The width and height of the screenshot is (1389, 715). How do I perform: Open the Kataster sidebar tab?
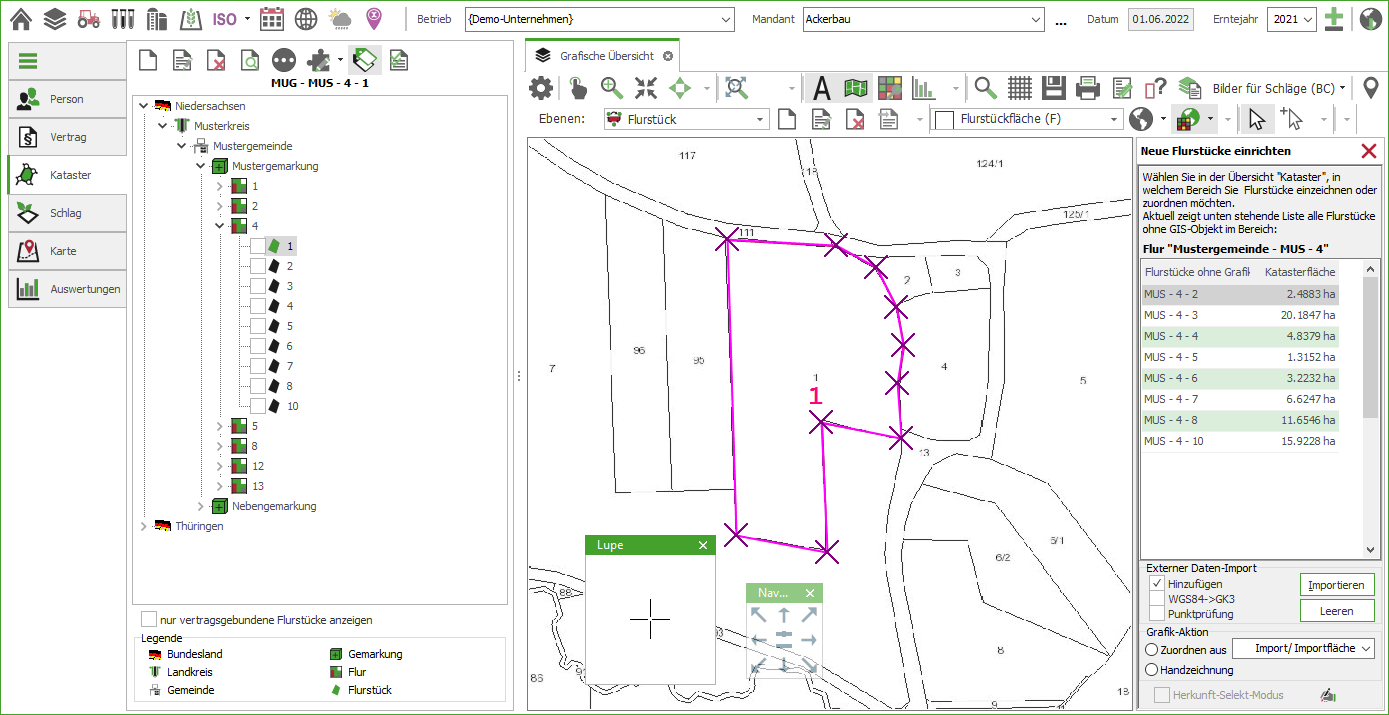pyautogui.click(x=68, y=175)
